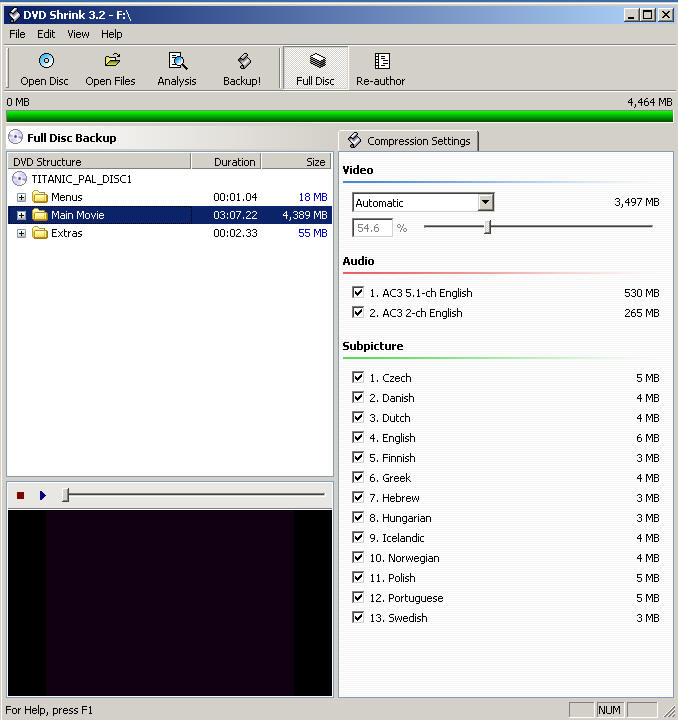Start the Backup! action
The image size is (678, 720).
[242, 69]
